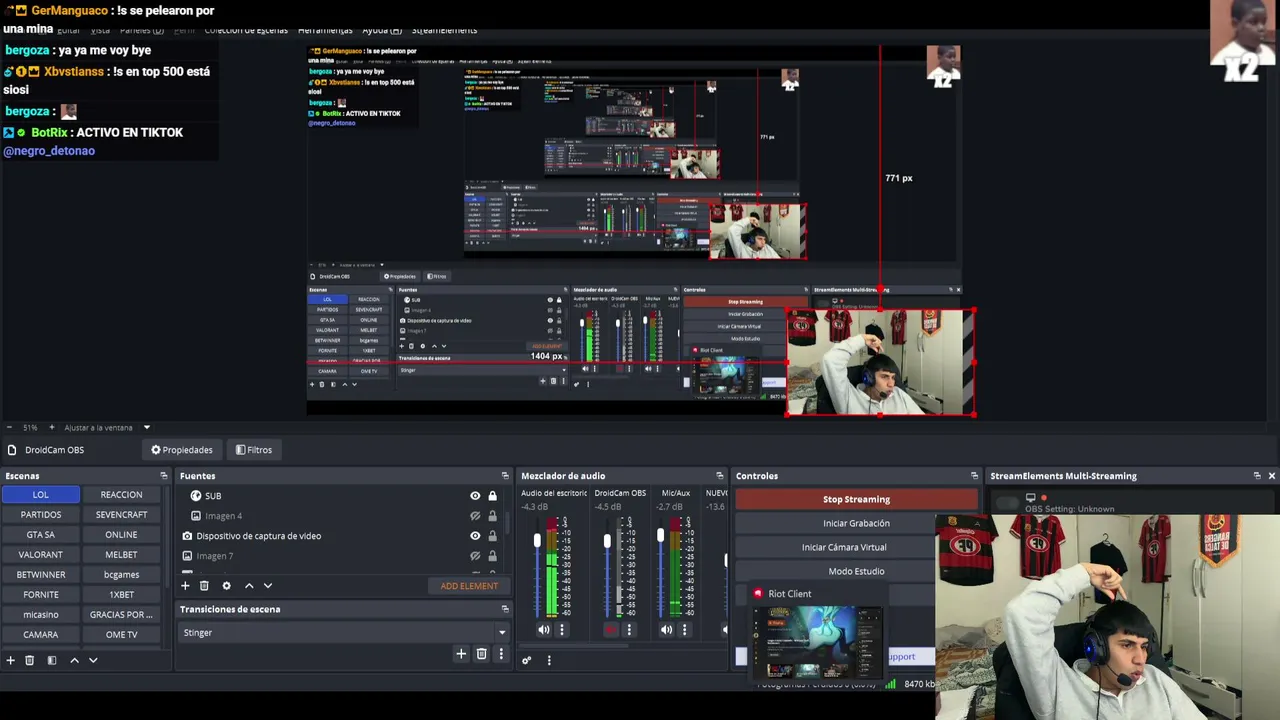Open the audio mixer three-dot menu
The height and width of the screenshot is (720, 1280).
549,660
